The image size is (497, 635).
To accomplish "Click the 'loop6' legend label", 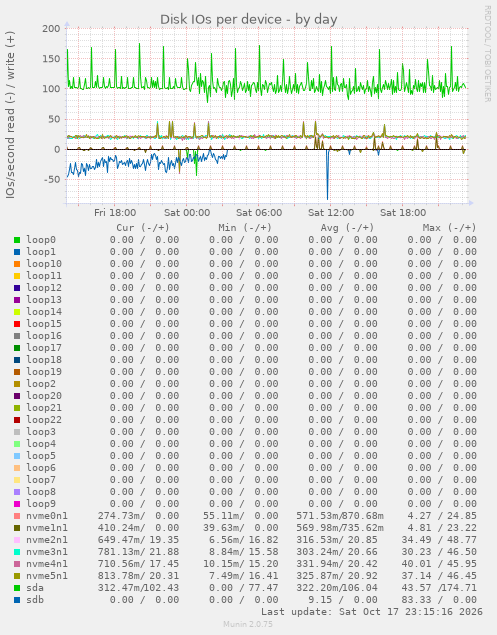I will [x=41, y=468].
